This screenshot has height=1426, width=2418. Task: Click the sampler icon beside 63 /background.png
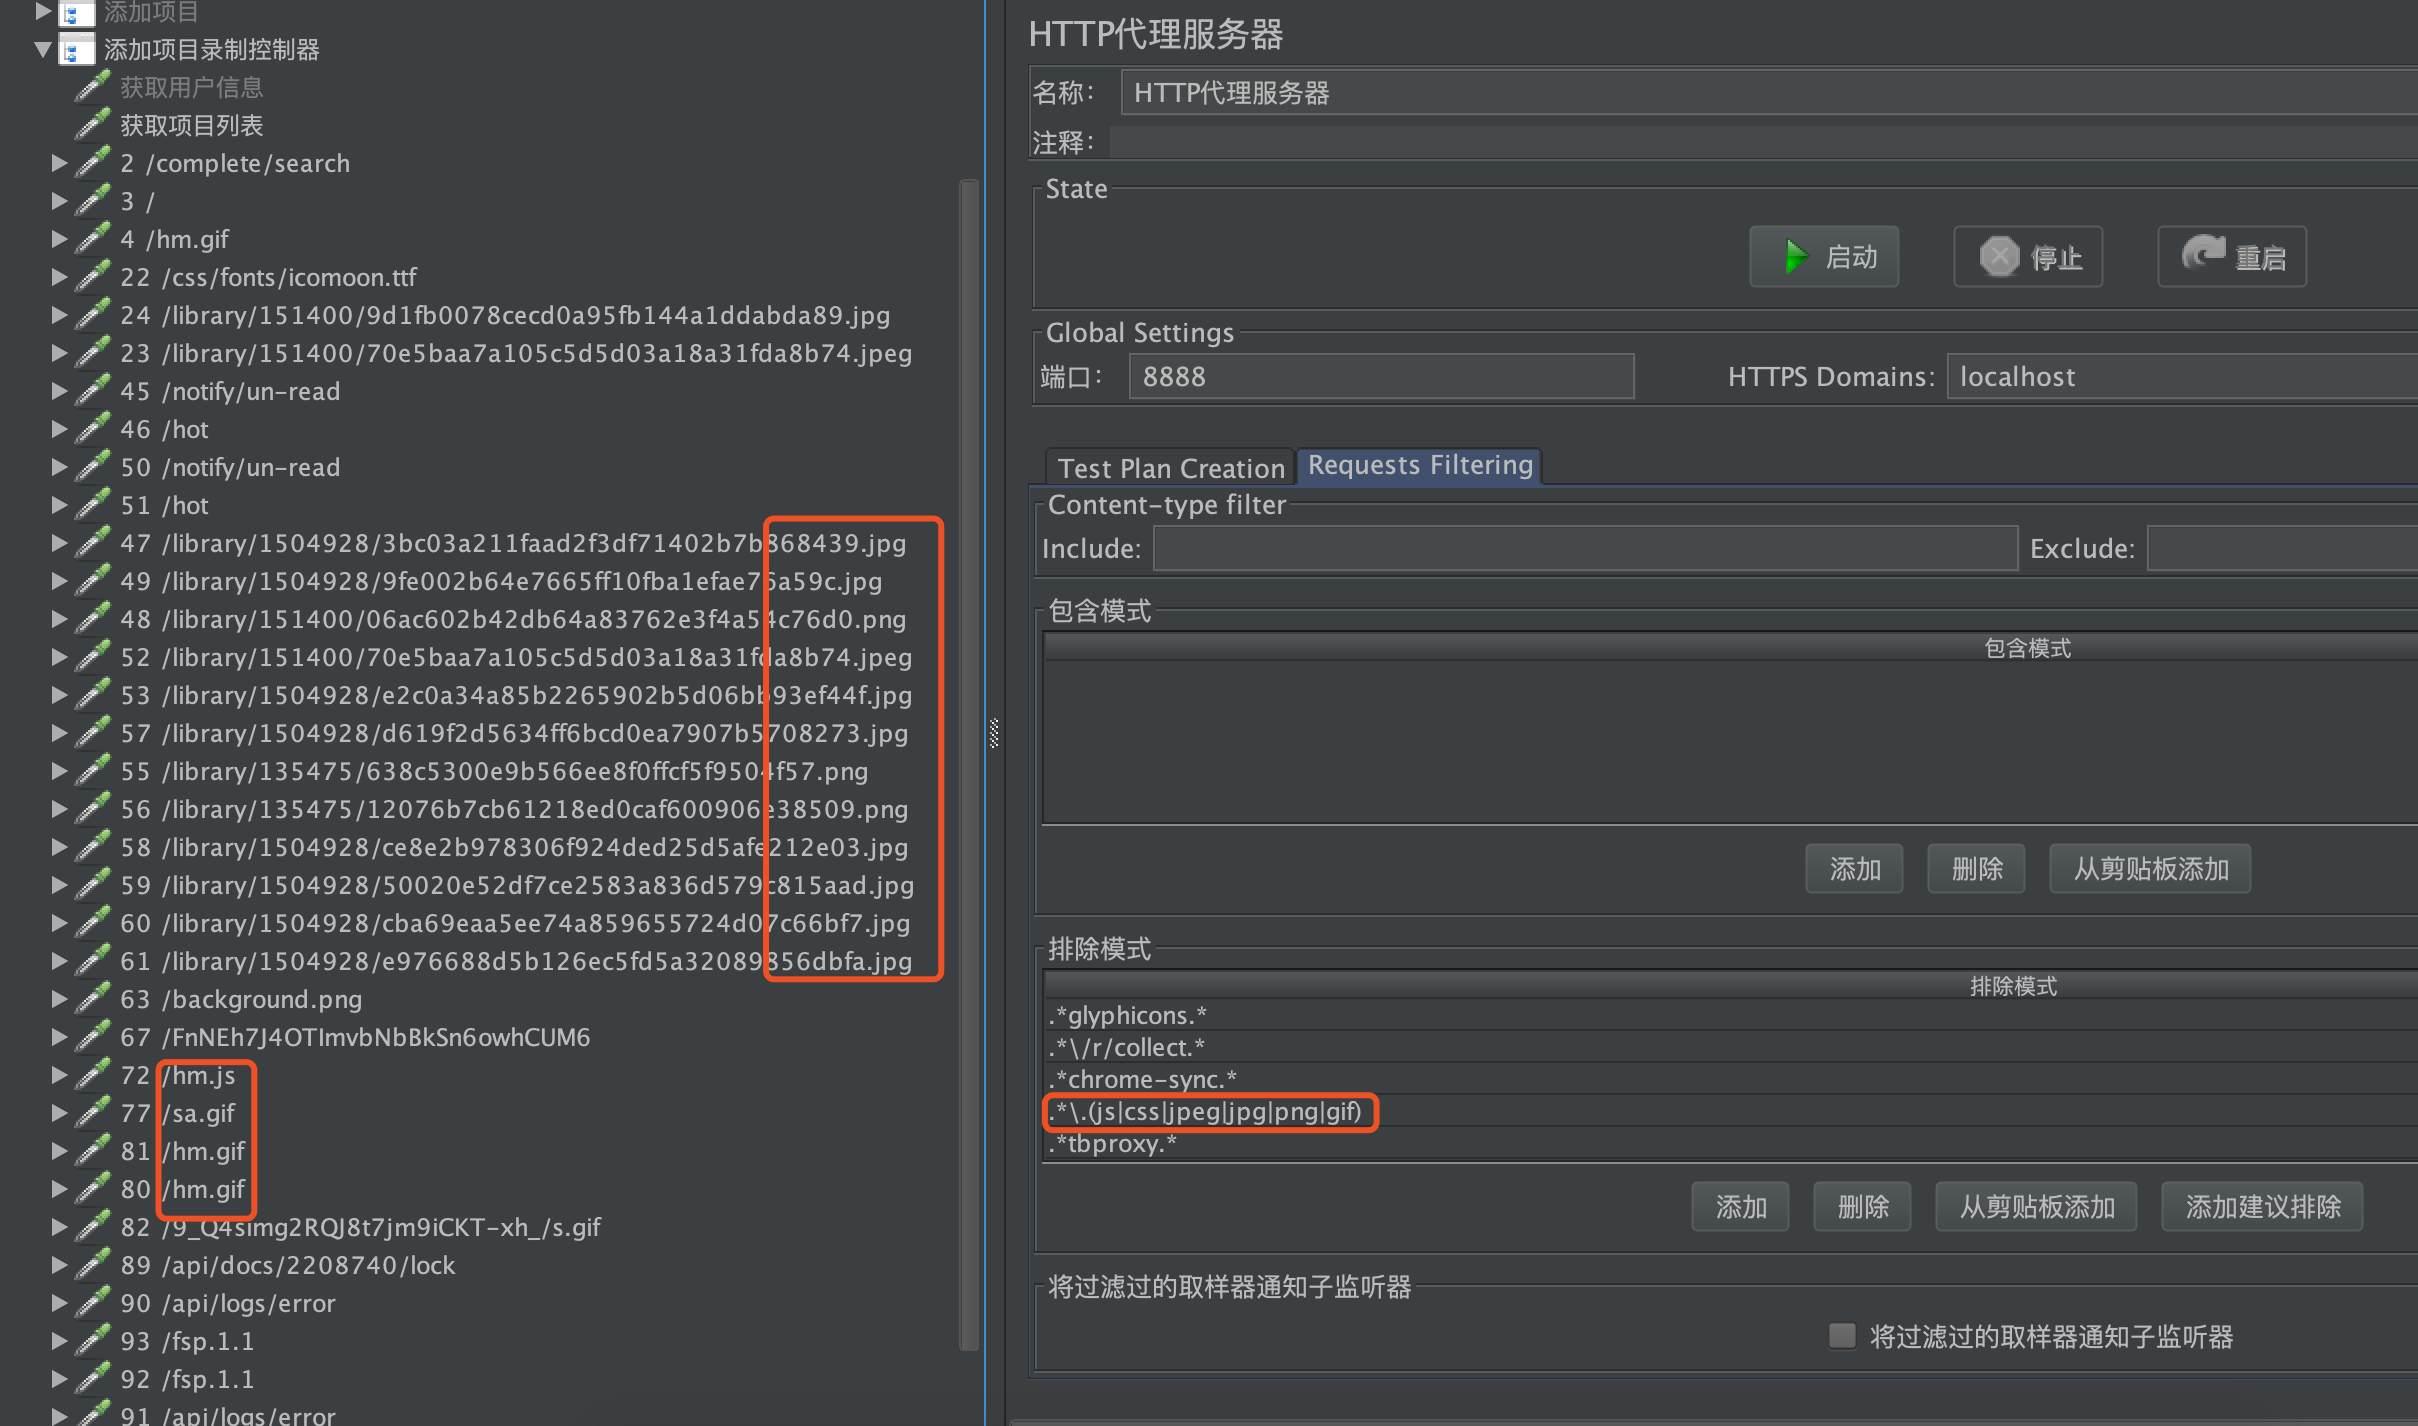[x=93, y=1000]
